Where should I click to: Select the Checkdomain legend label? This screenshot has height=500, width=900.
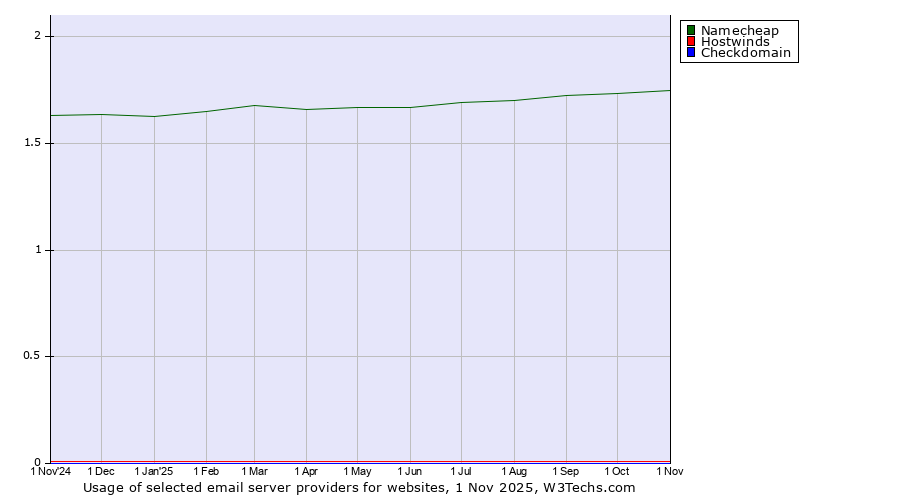[x=745, y=53]
